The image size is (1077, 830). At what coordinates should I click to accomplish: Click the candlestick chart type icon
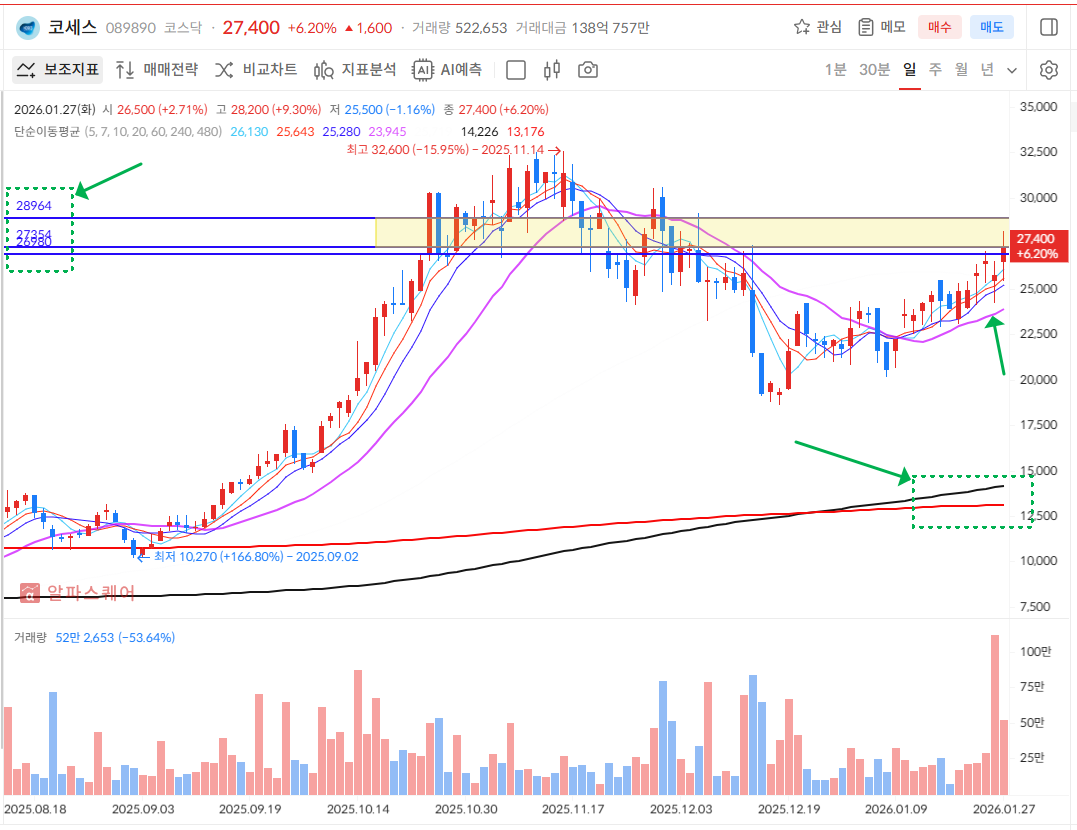pos(552,70)
